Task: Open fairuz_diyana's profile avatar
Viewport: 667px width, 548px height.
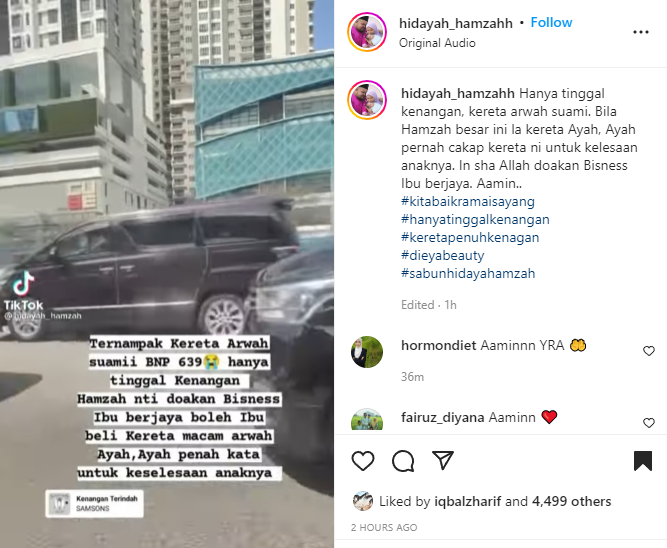Action: coord(367,420)
